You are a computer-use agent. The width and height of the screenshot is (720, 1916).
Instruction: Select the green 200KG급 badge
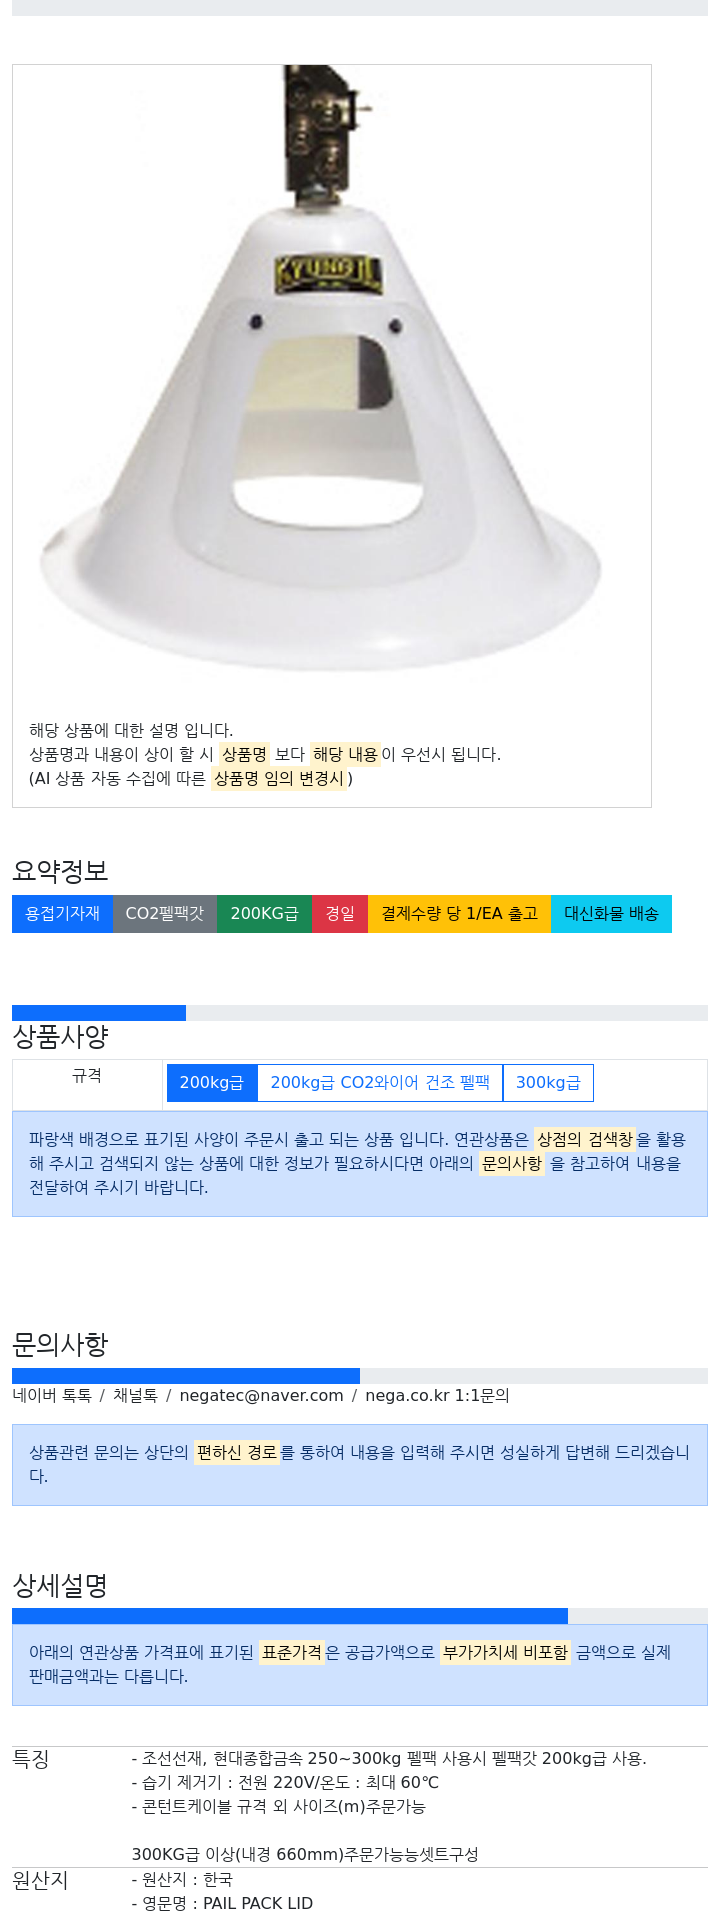[x=264, y=914]
